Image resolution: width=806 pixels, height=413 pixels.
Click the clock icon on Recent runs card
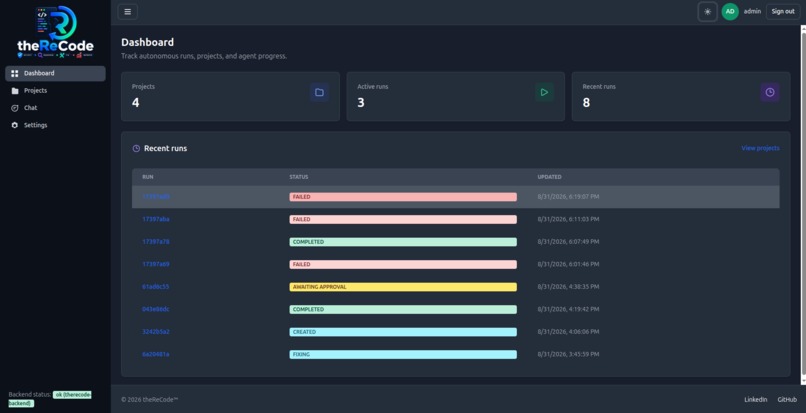tap(770, 93)
